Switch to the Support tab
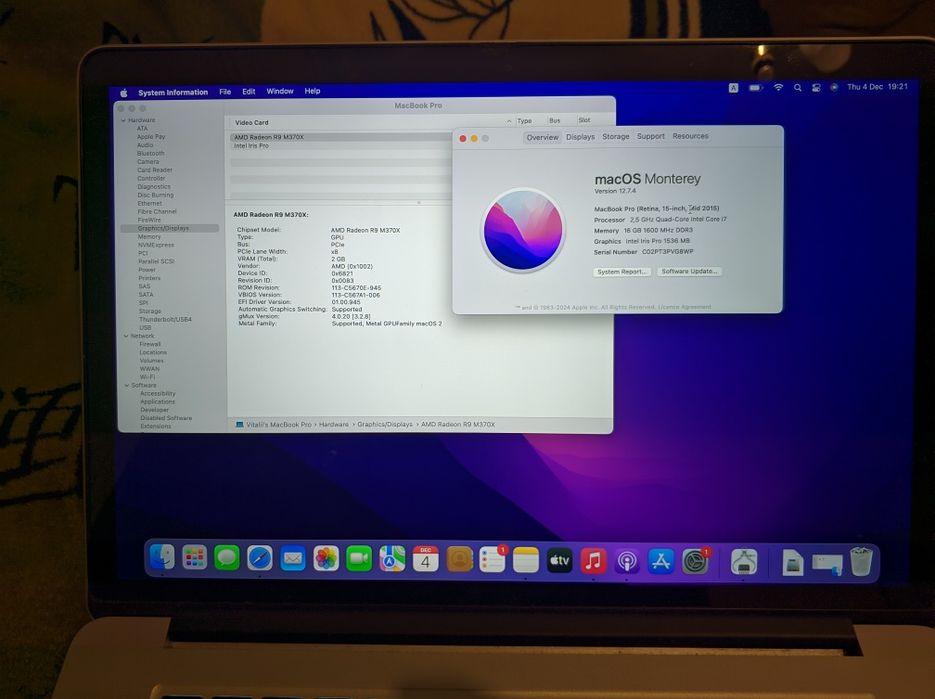 click(651, 136)
